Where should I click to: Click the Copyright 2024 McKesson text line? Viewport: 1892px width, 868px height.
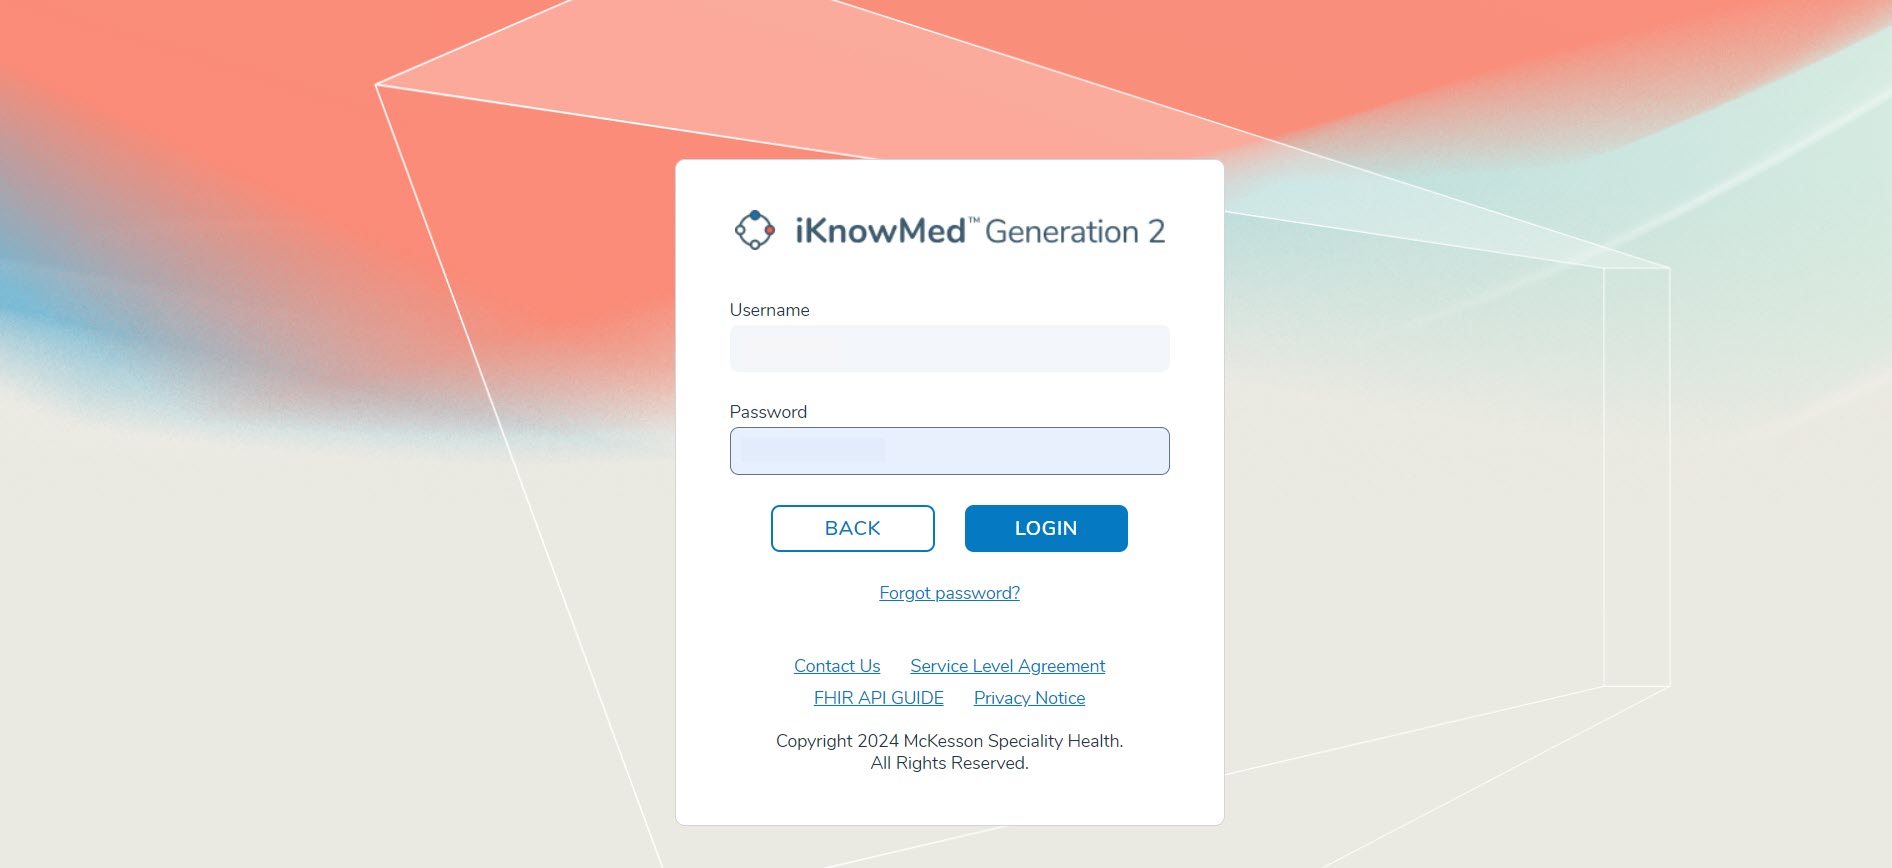click(949, 741)
